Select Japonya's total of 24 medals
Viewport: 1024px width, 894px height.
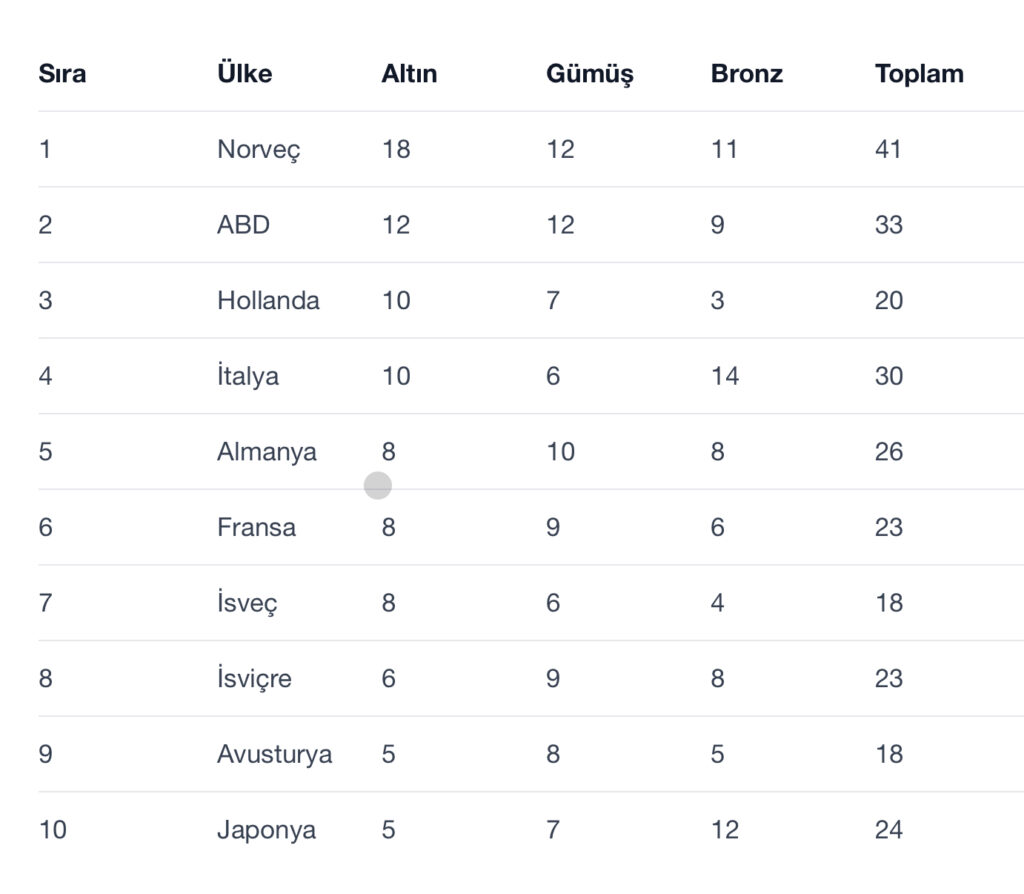pos(888,830)
